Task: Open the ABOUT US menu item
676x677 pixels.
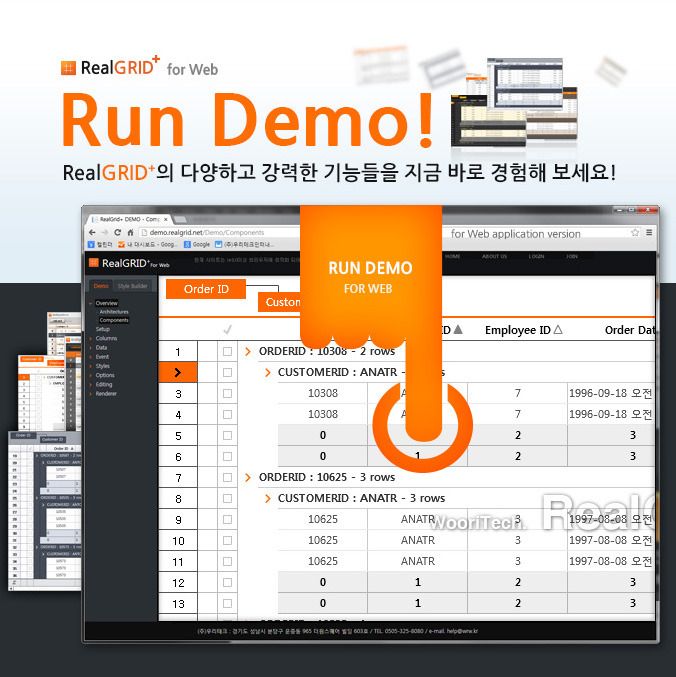Action: 495,256
